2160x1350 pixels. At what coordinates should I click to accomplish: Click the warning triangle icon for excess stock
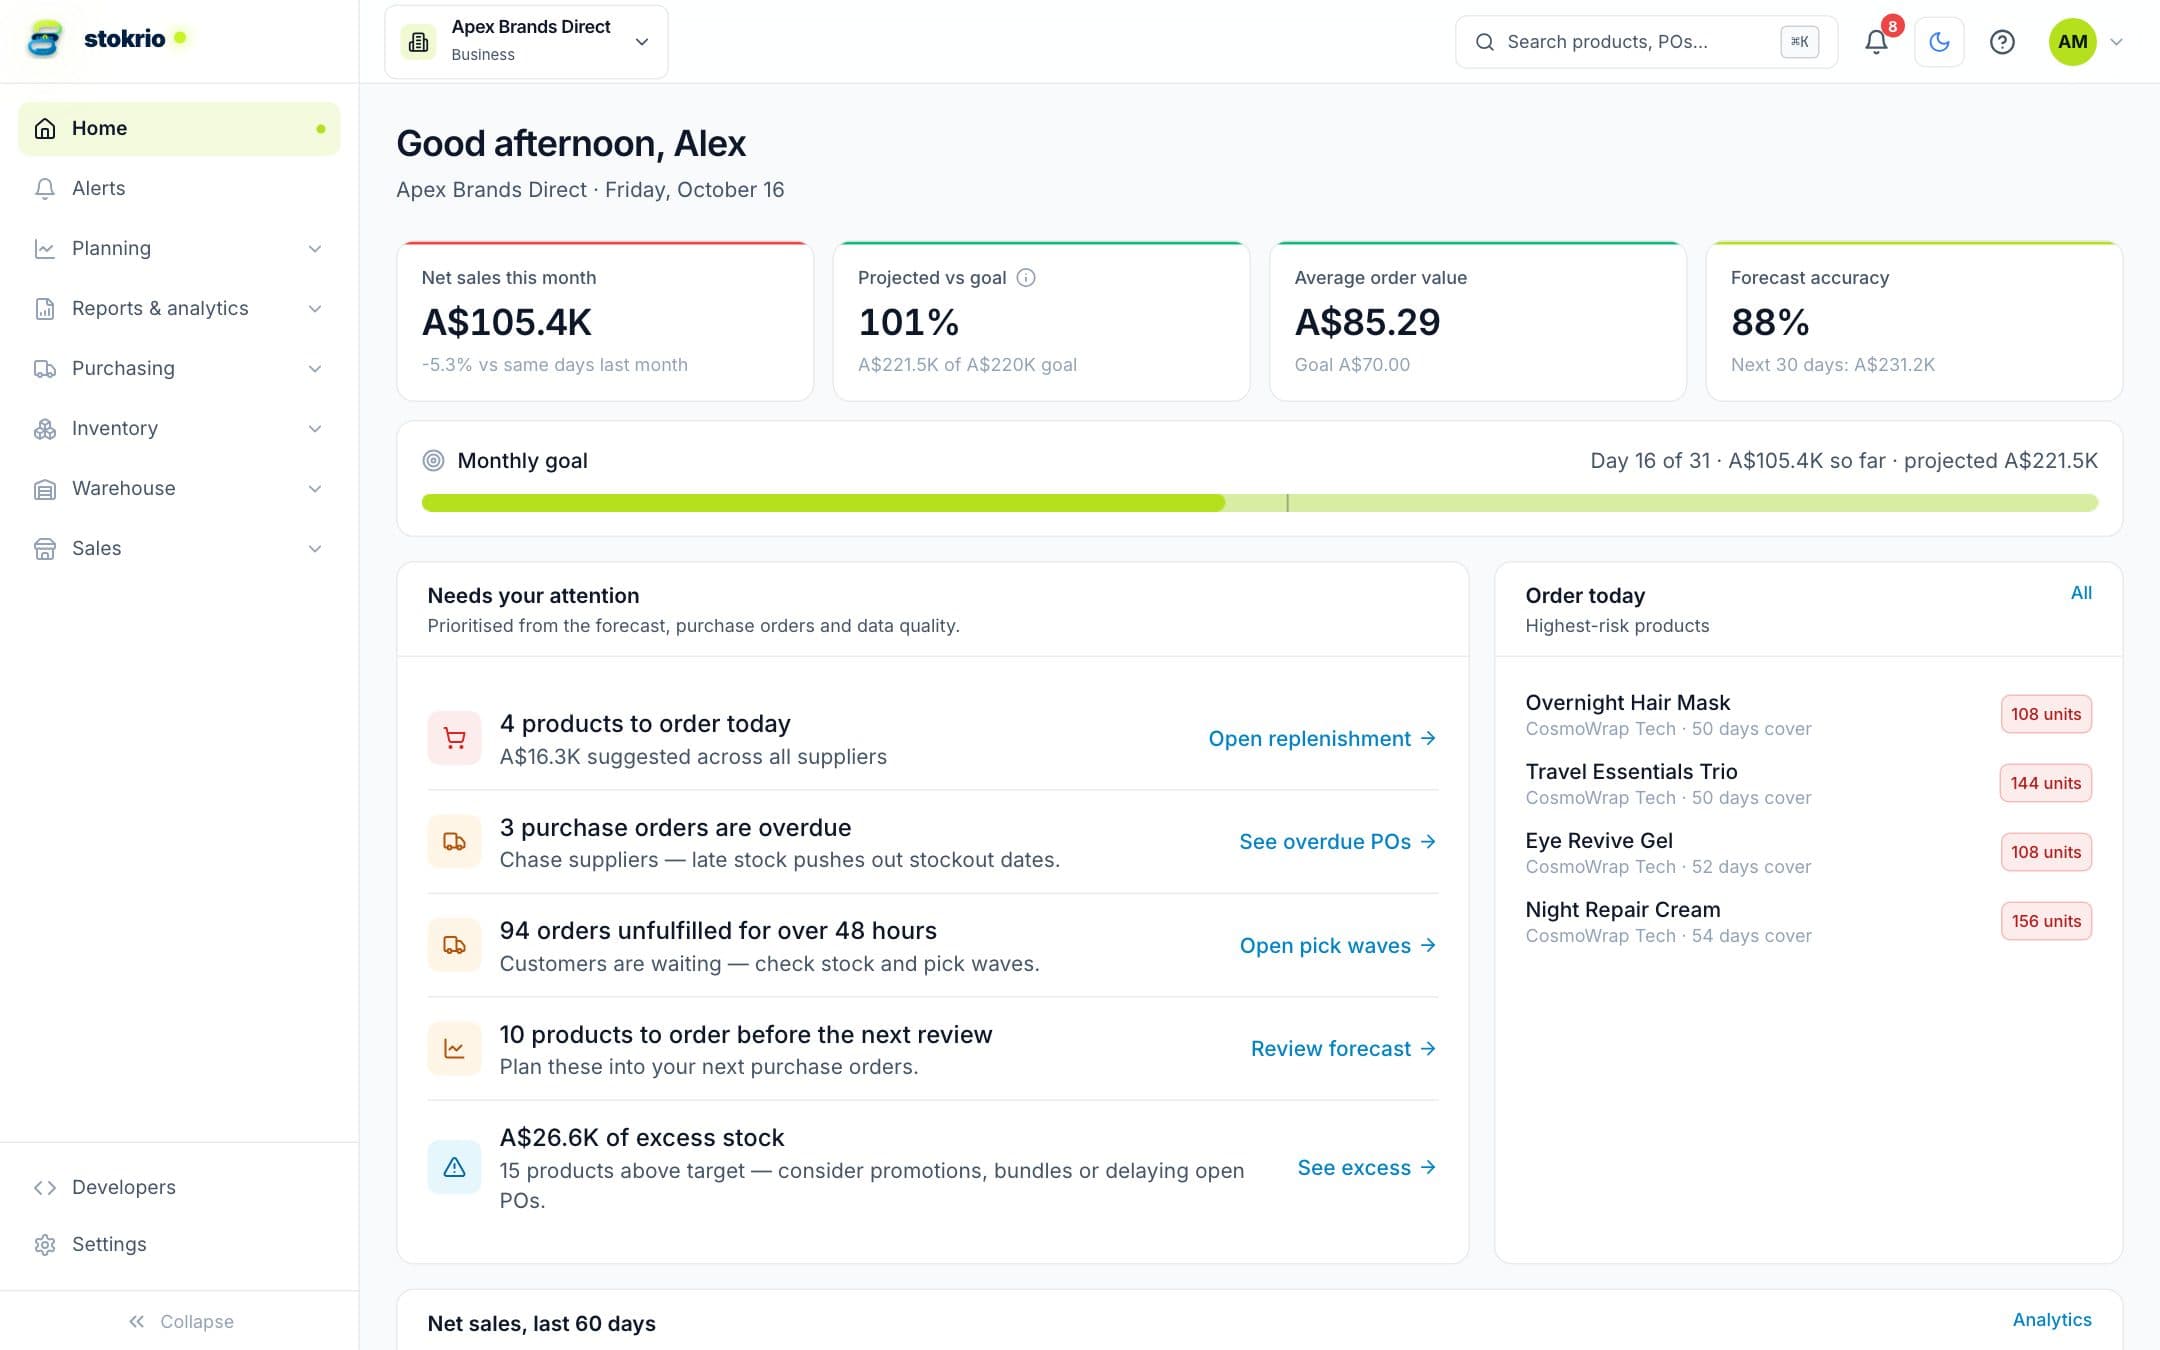click(x=454, y=1167)
